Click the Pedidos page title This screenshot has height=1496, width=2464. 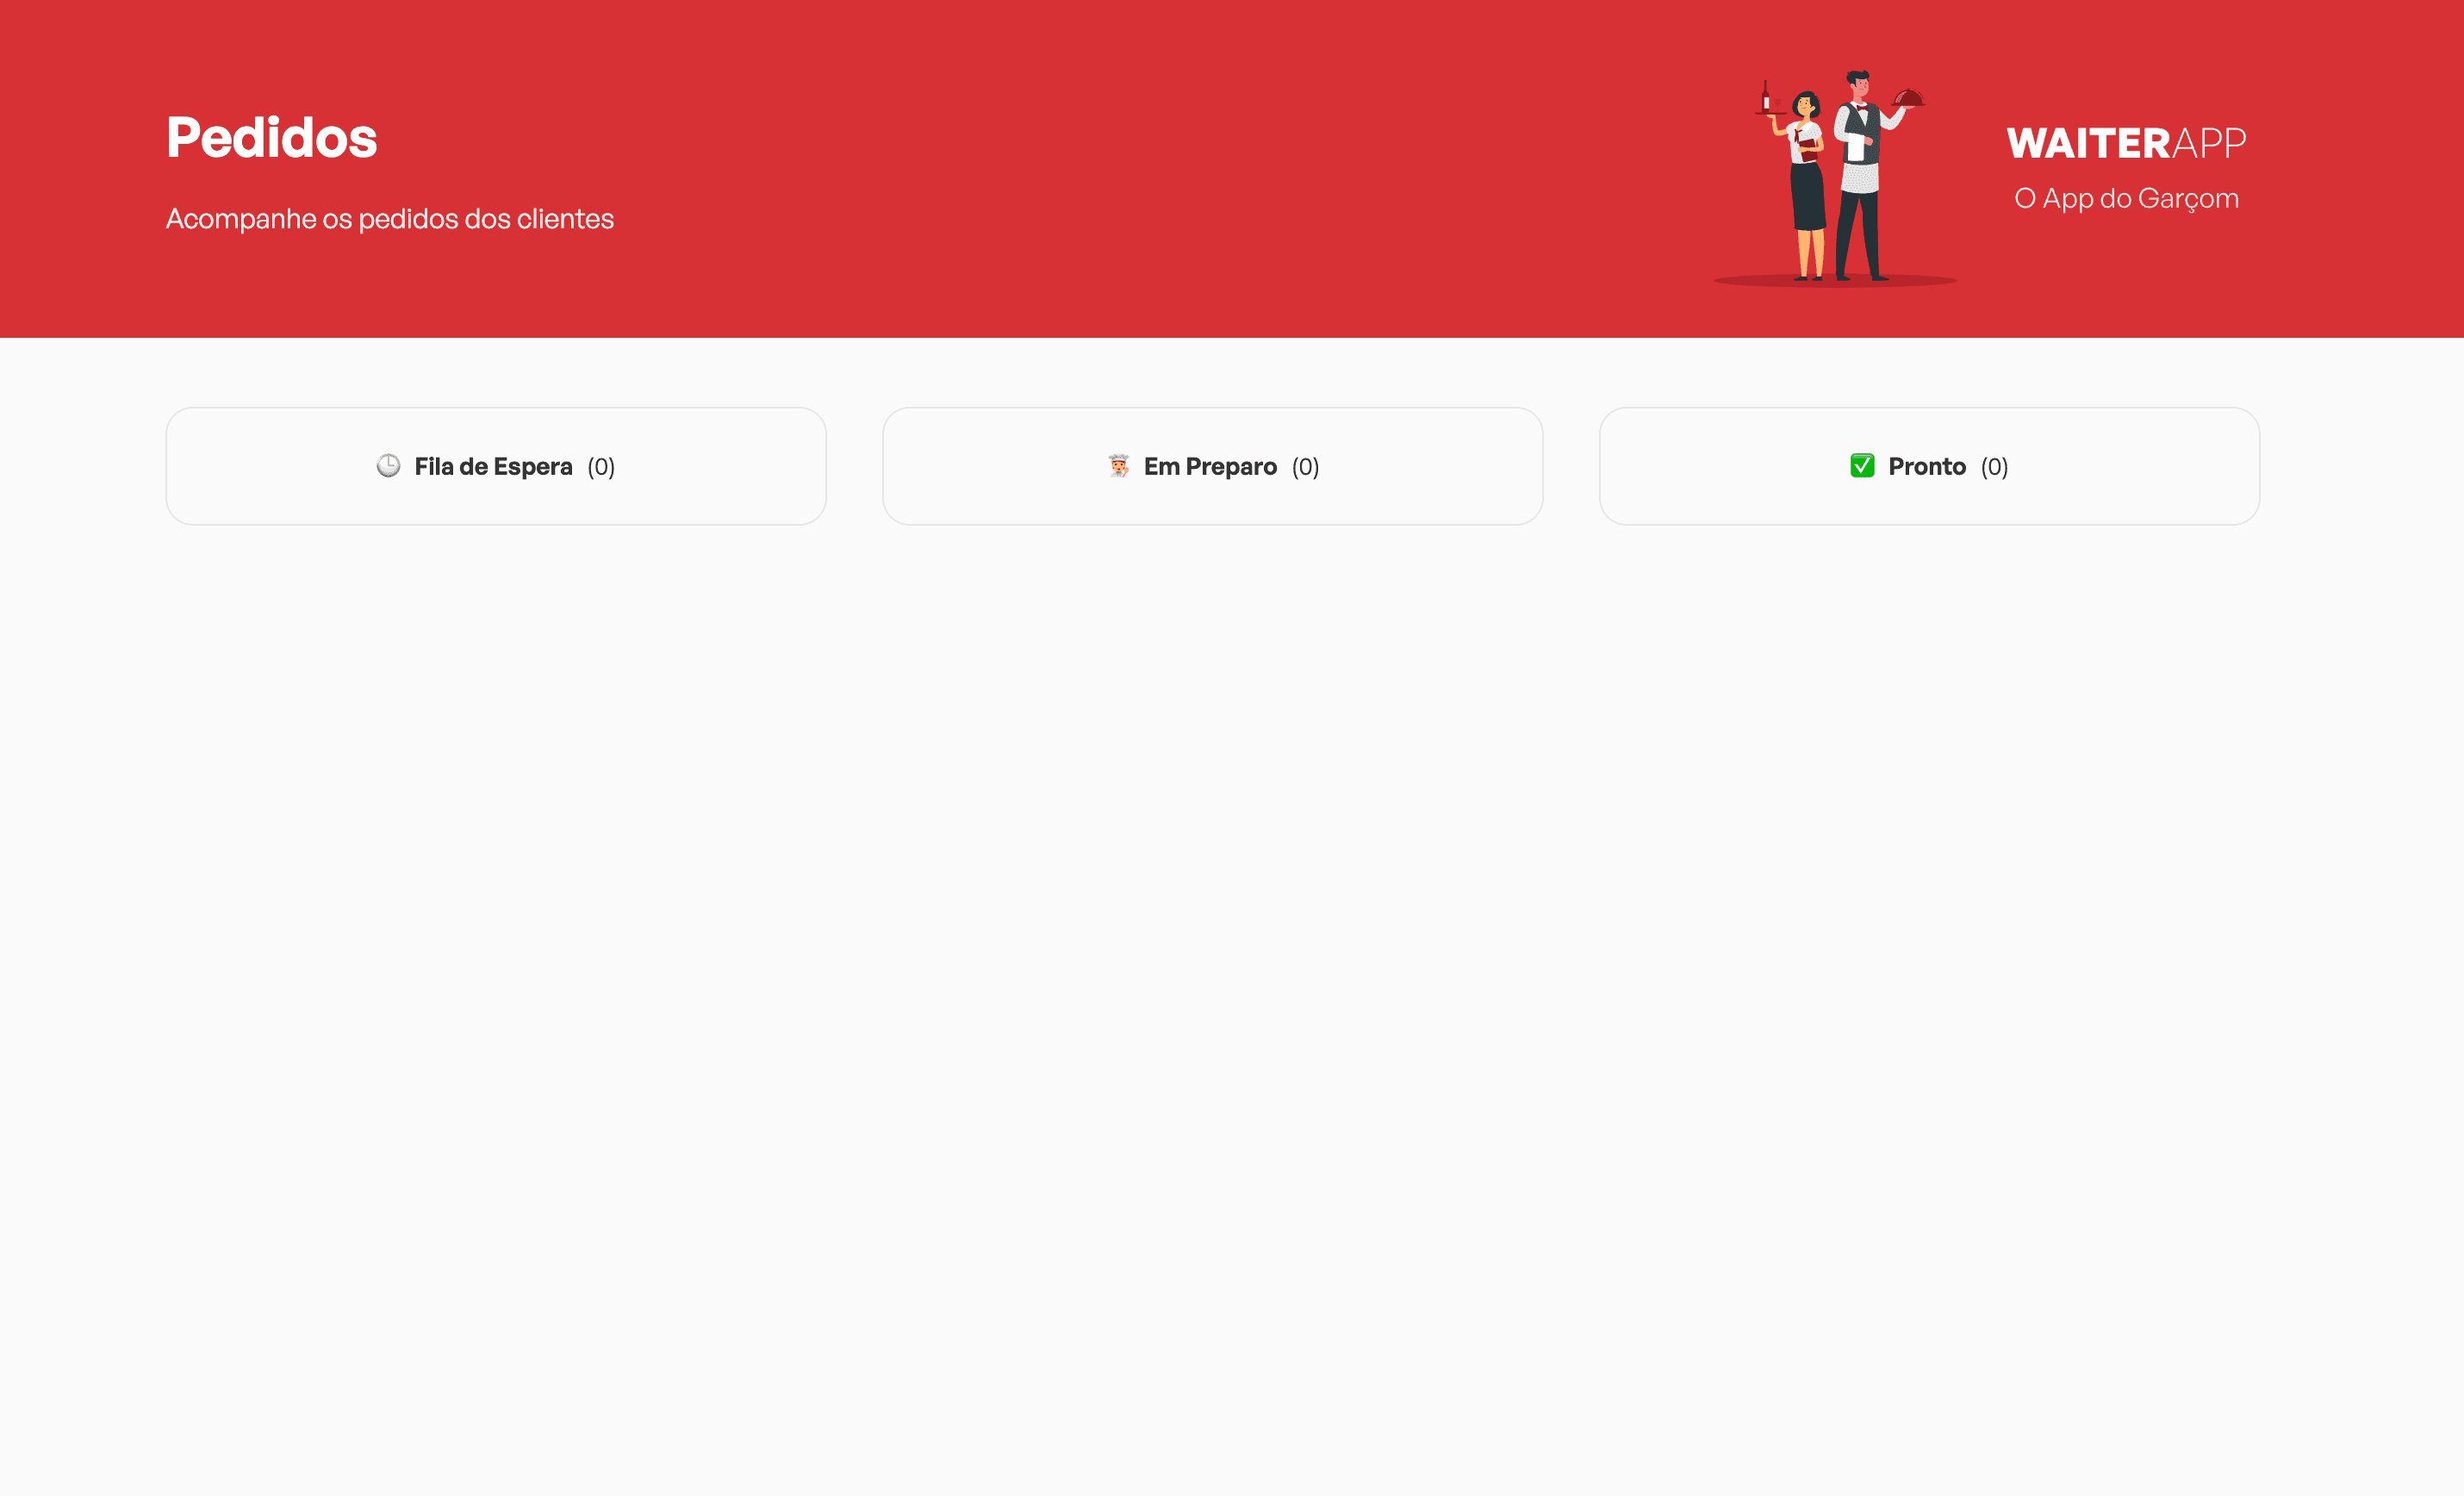coord(271,138)
